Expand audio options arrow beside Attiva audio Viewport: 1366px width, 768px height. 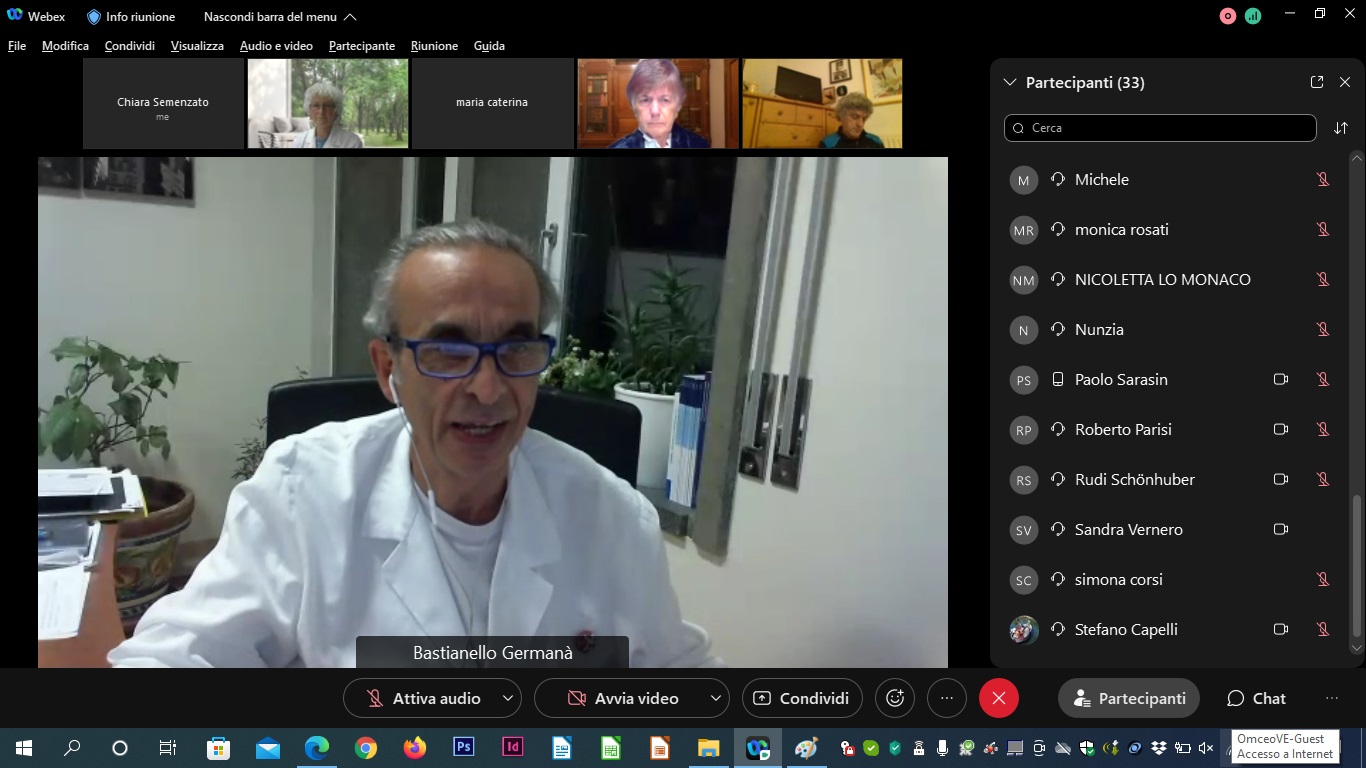509,698
